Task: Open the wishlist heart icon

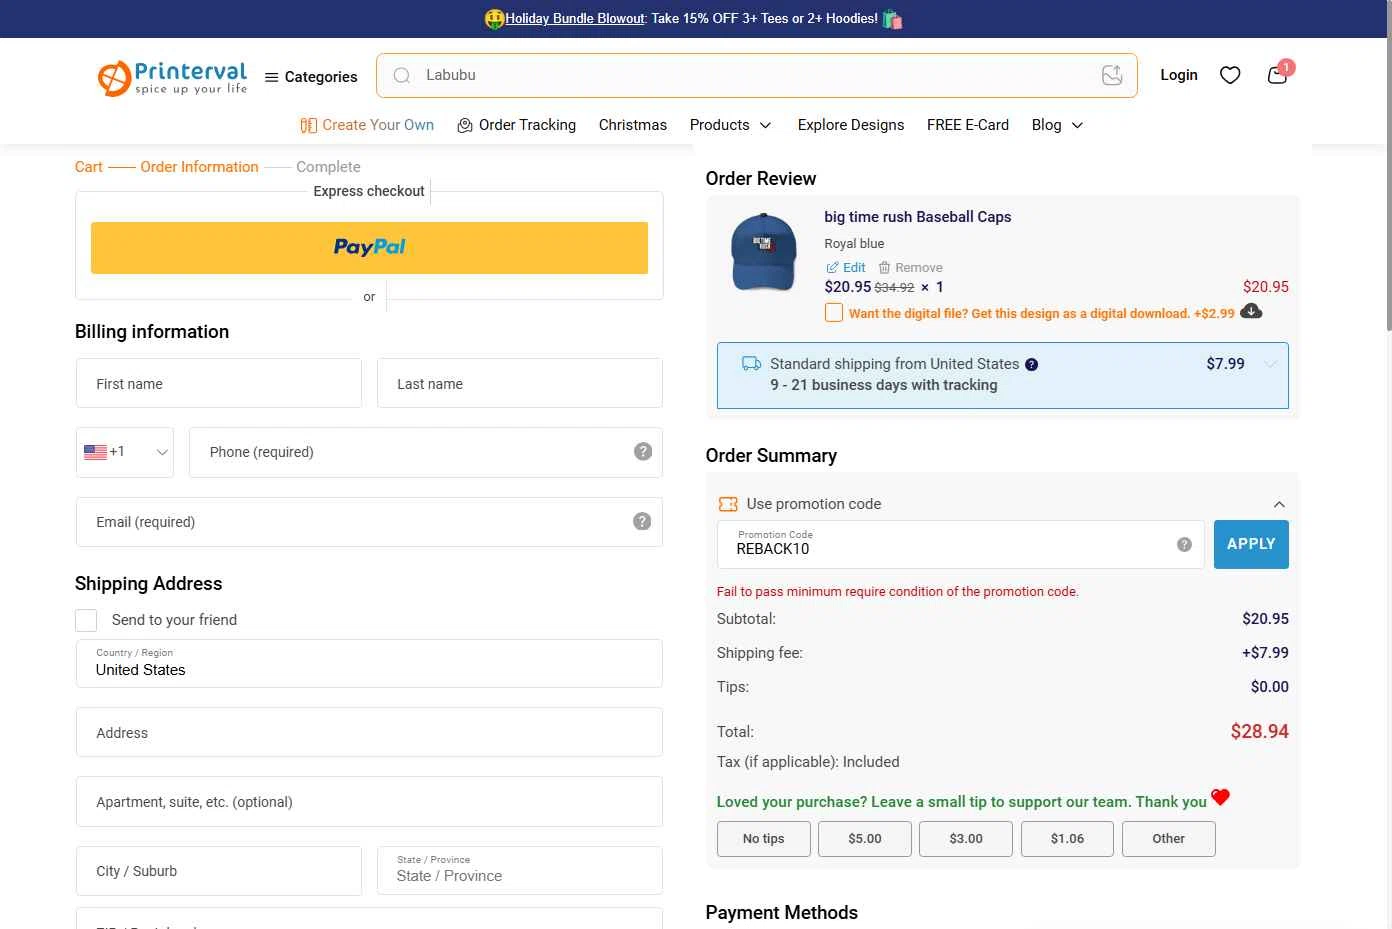Action: coord(1230,75)
